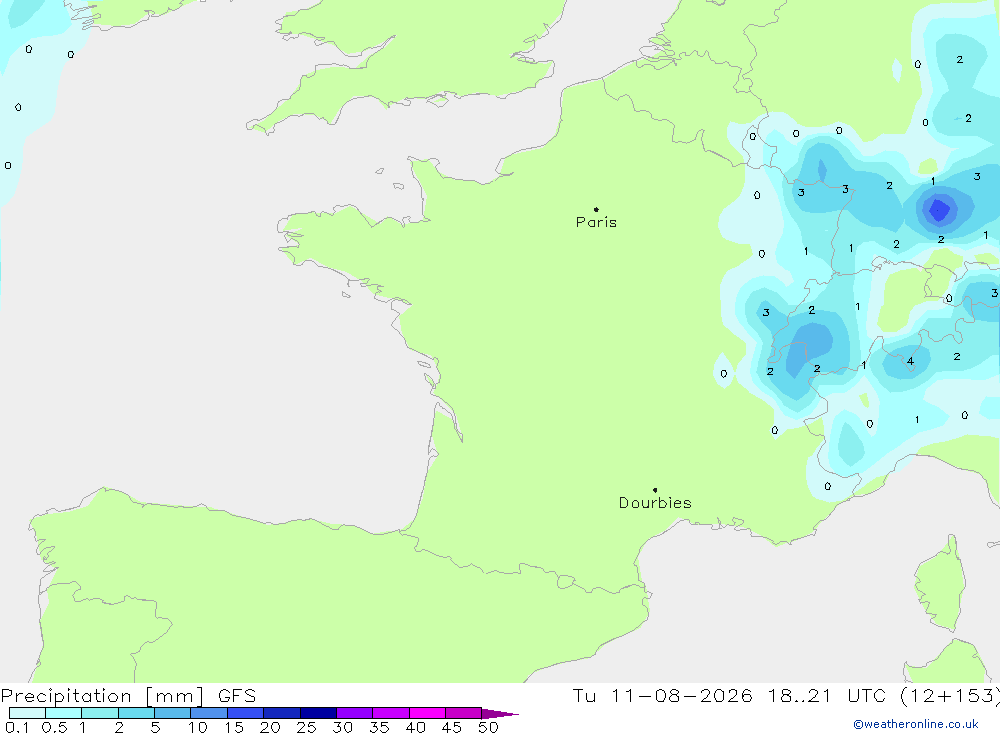The image size is (1000, 733).
Task: Click the forecast date '11-08-2026' text
Action: 681,696
